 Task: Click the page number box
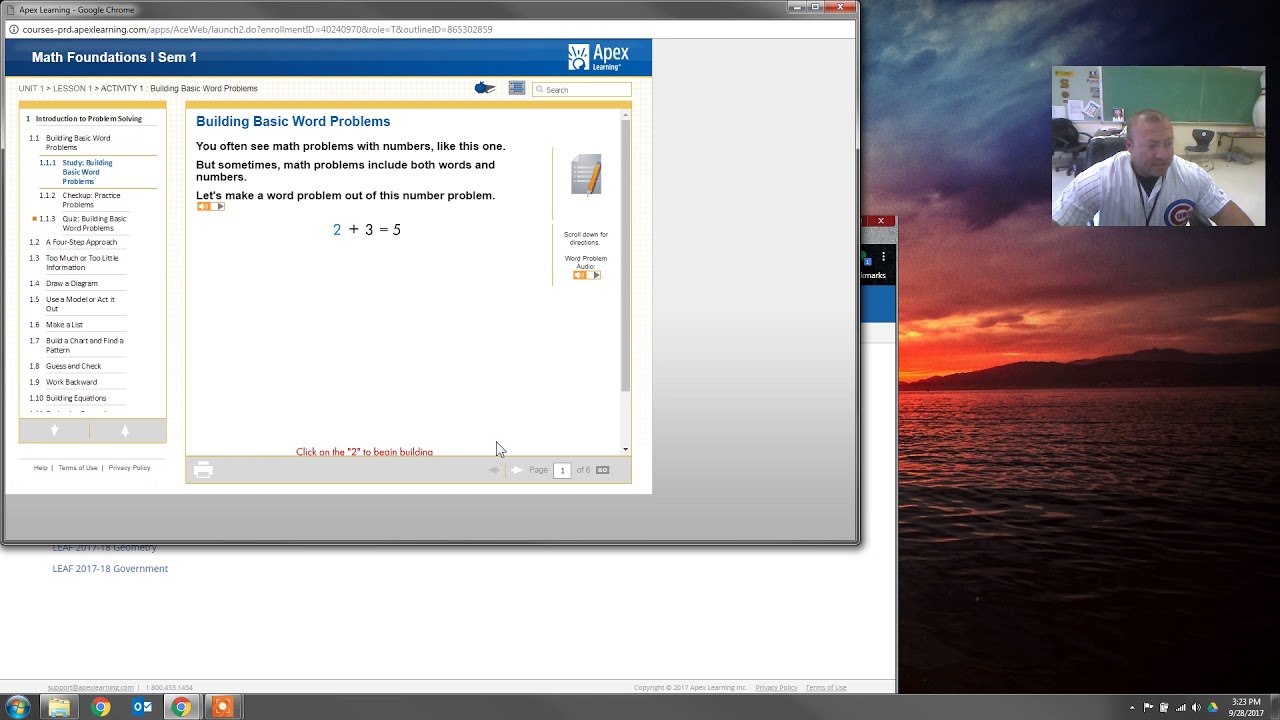(562, 470)
